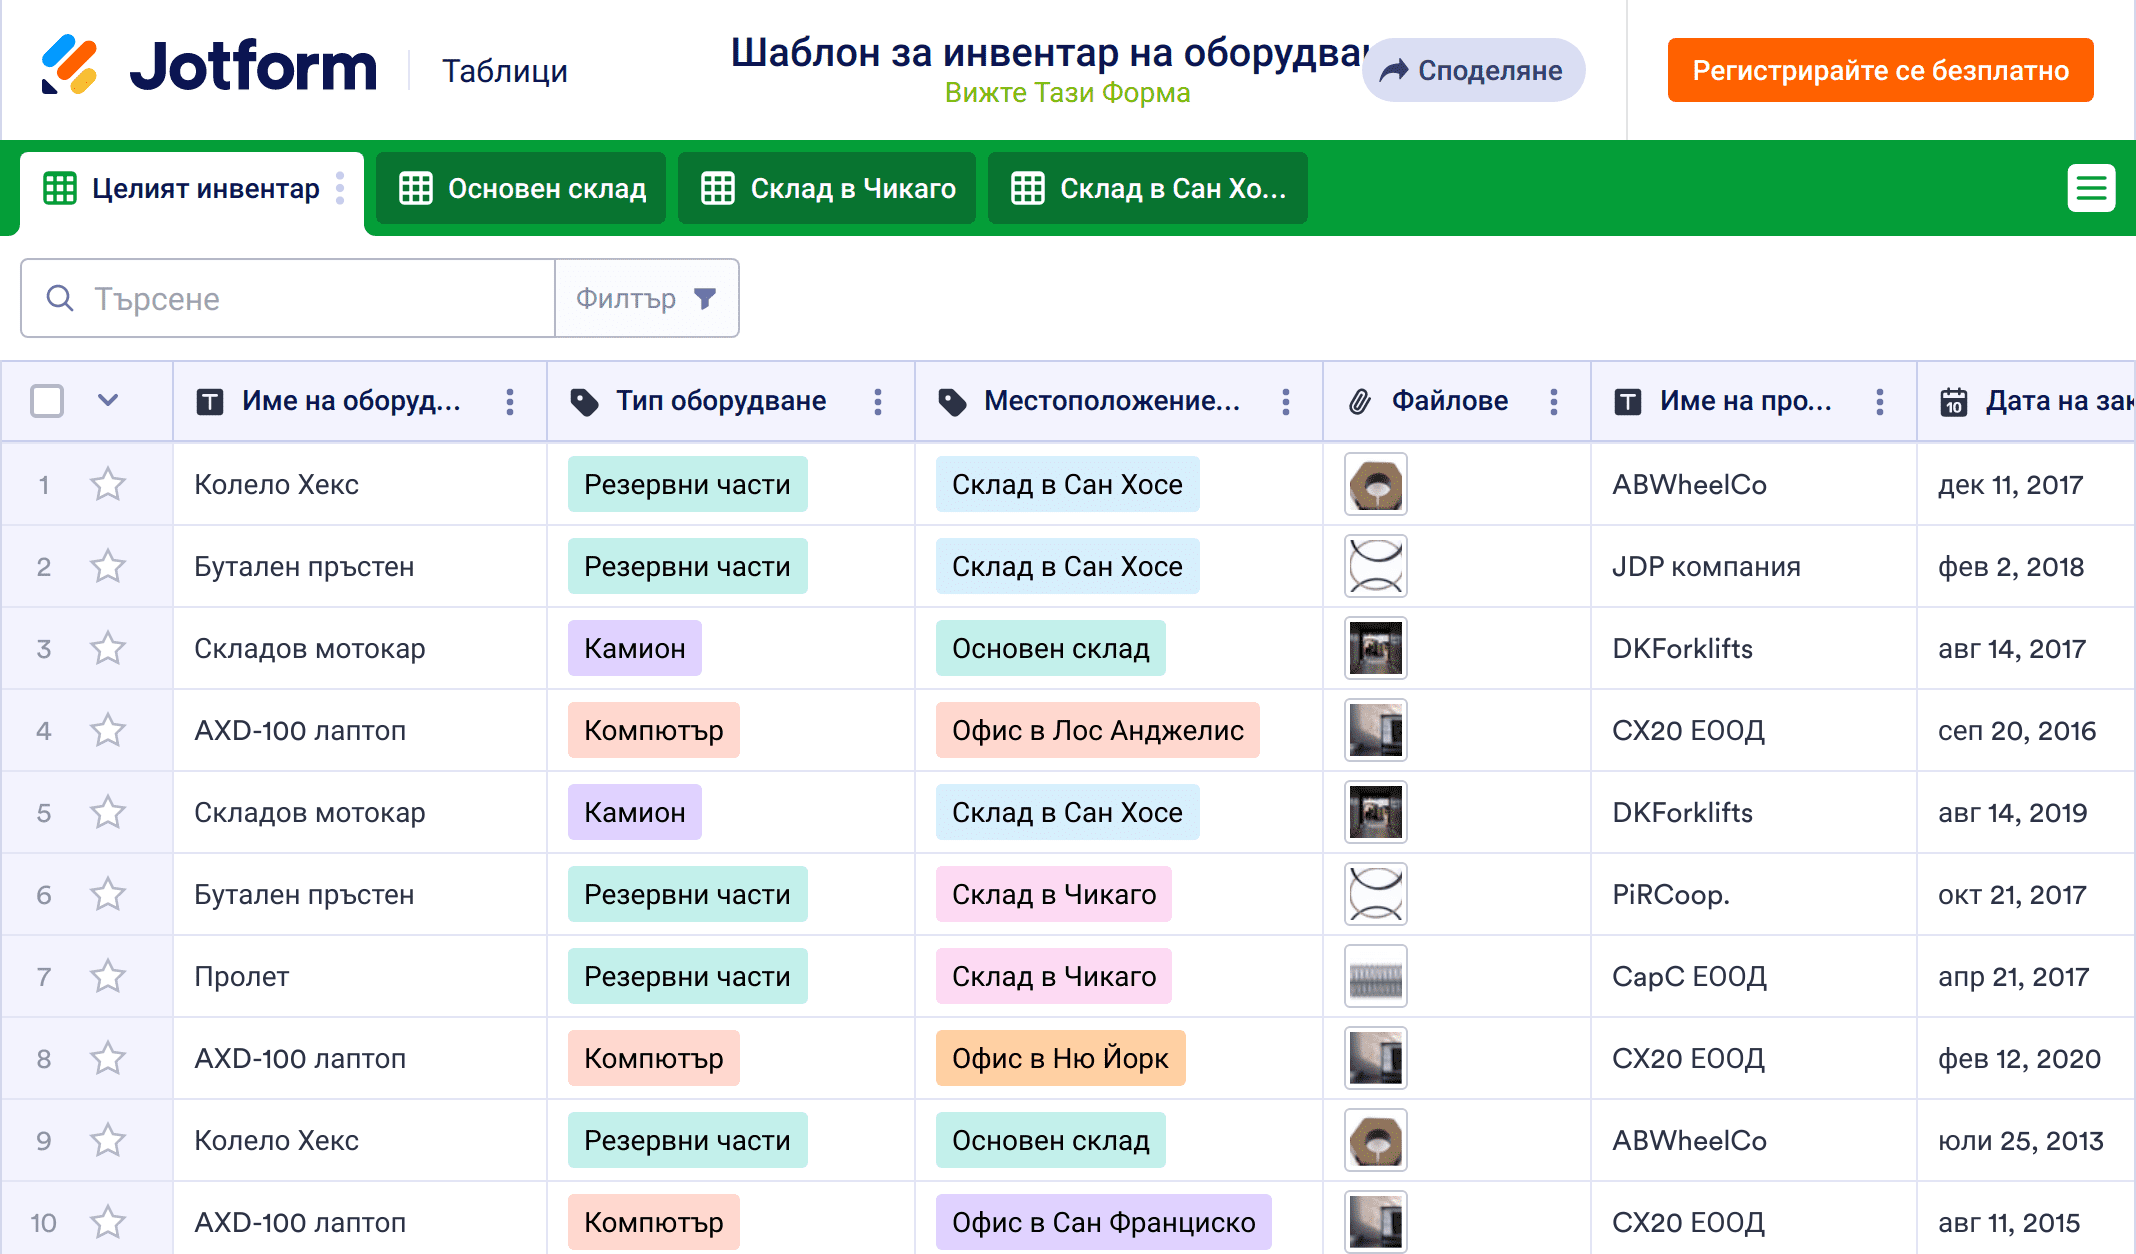Open the 'Име на оборуд...' column menu
2136x1254 pixels.
[x=510, y=402]
